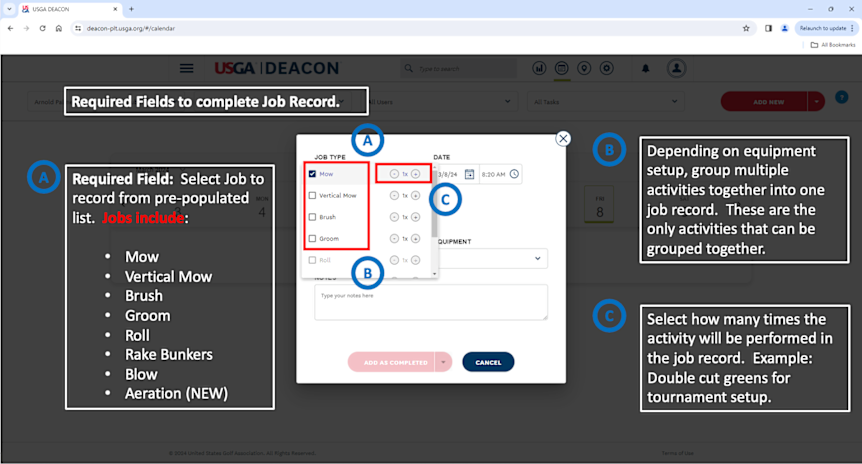Check the Roll job type
The image size is (862, 464).
pyautogui.click(x=312, y=260)
